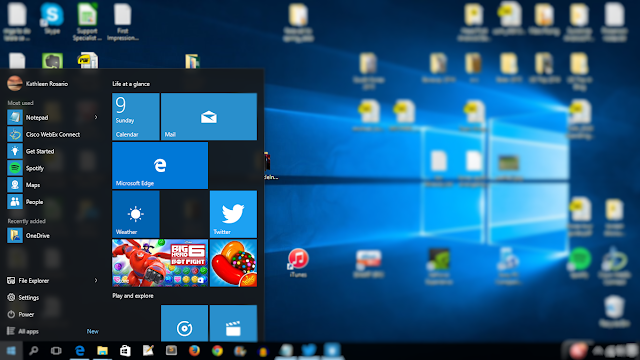Open the Twitter tile
This screenshot has width=640, height=360.
click(x=233, y=214)
